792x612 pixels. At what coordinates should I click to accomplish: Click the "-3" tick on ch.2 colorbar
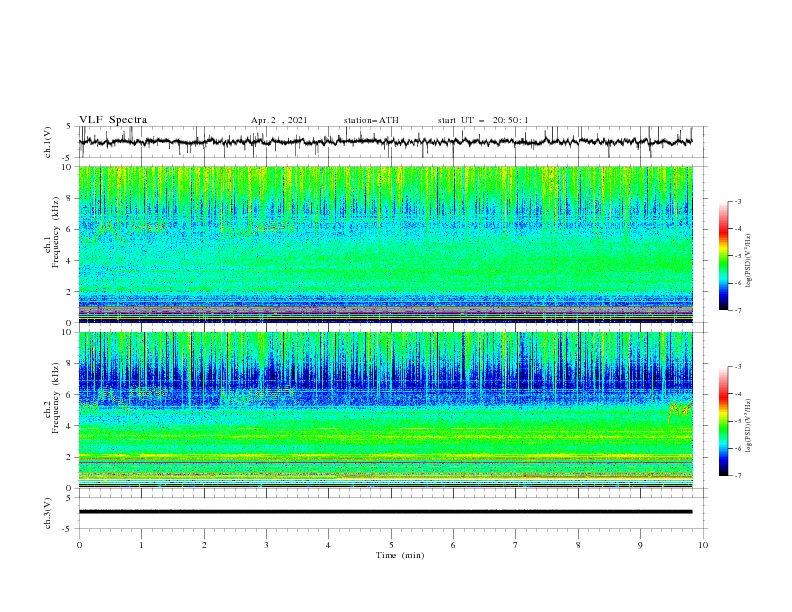[737, 367]
